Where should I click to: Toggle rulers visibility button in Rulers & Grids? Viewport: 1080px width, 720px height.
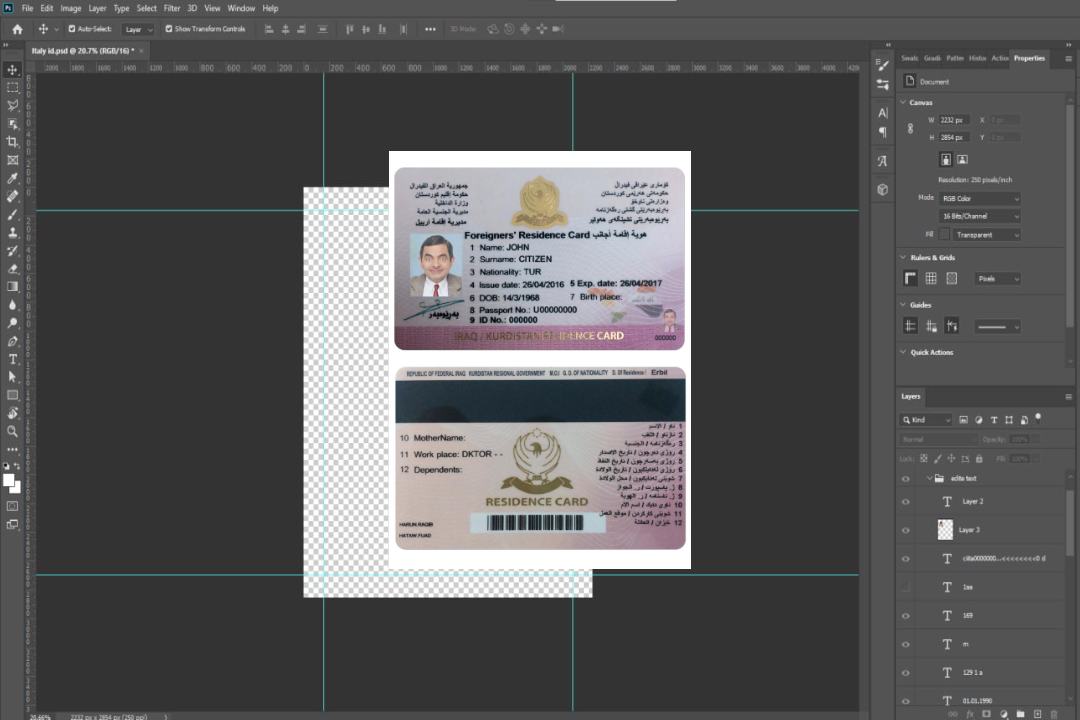coord(910,278)
